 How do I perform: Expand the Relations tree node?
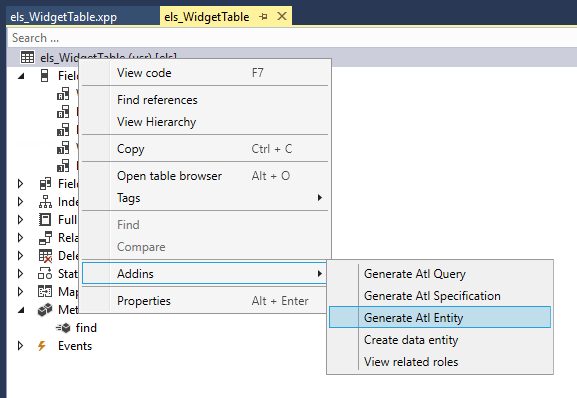coord(21,238)
